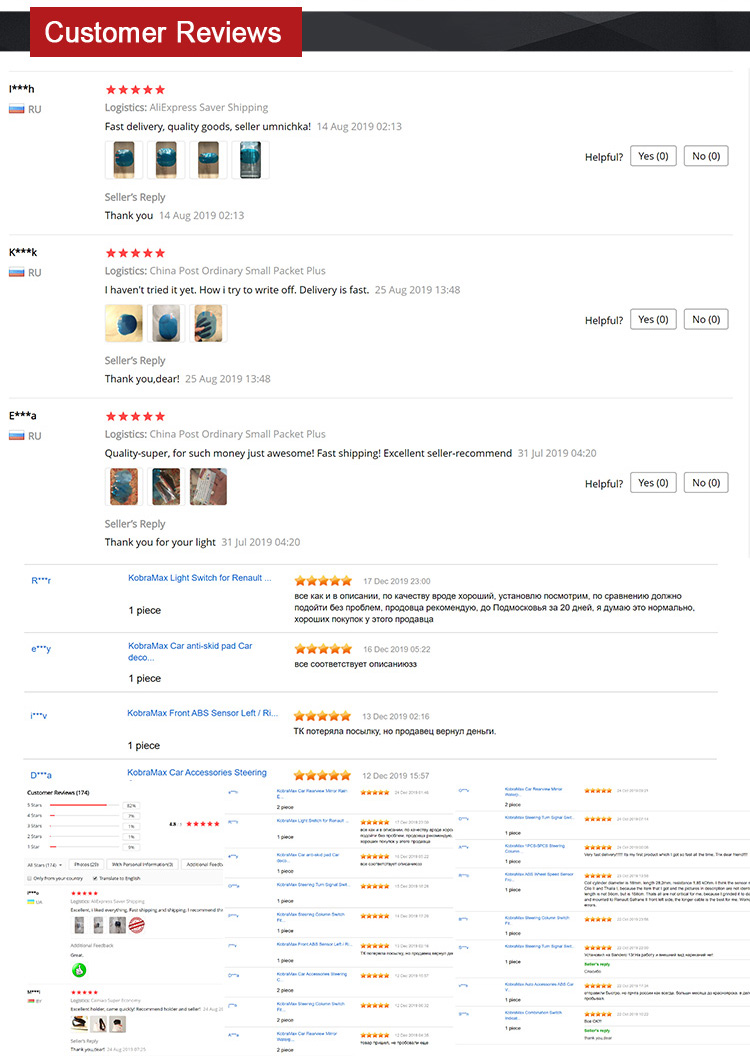
Task: Click the Russian flag under reviewer l***h
Action: pyautogui.click(x=16, y=108)
